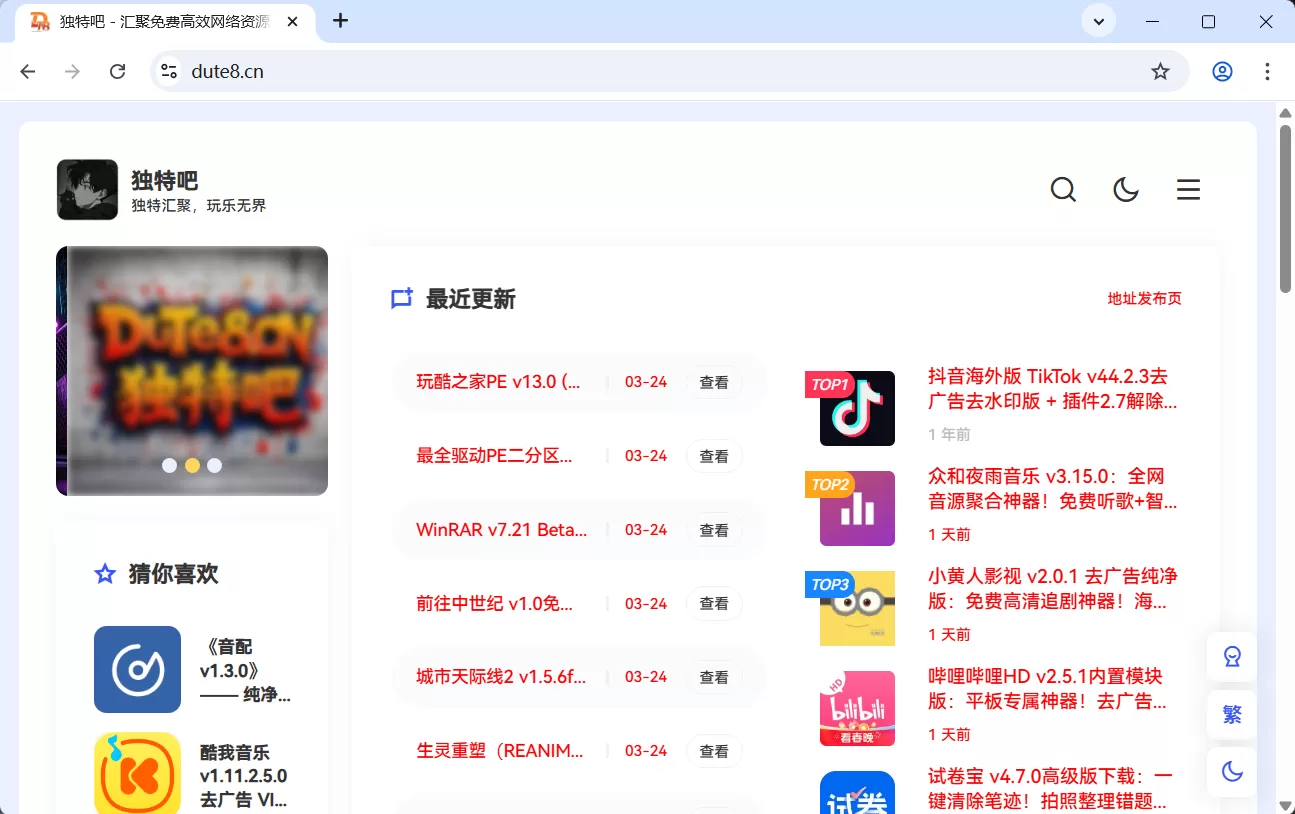Toggle dark mode with the header moon icon
Image resolution: width=1295 pixels, height=814 pixels.
pos(1126,189)
